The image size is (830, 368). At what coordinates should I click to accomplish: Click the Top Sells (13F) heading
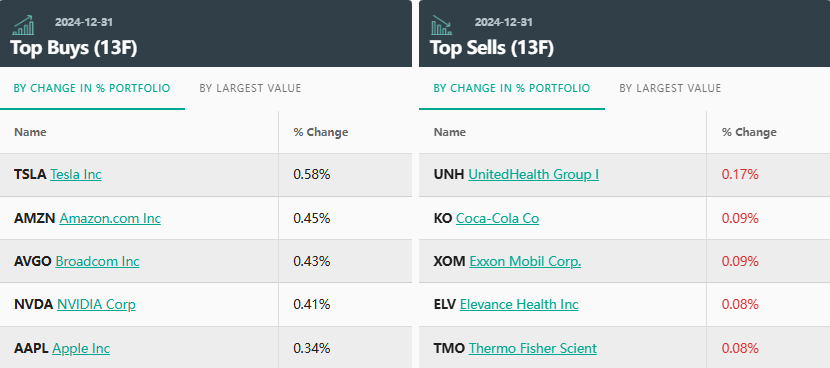coord(492,48)
